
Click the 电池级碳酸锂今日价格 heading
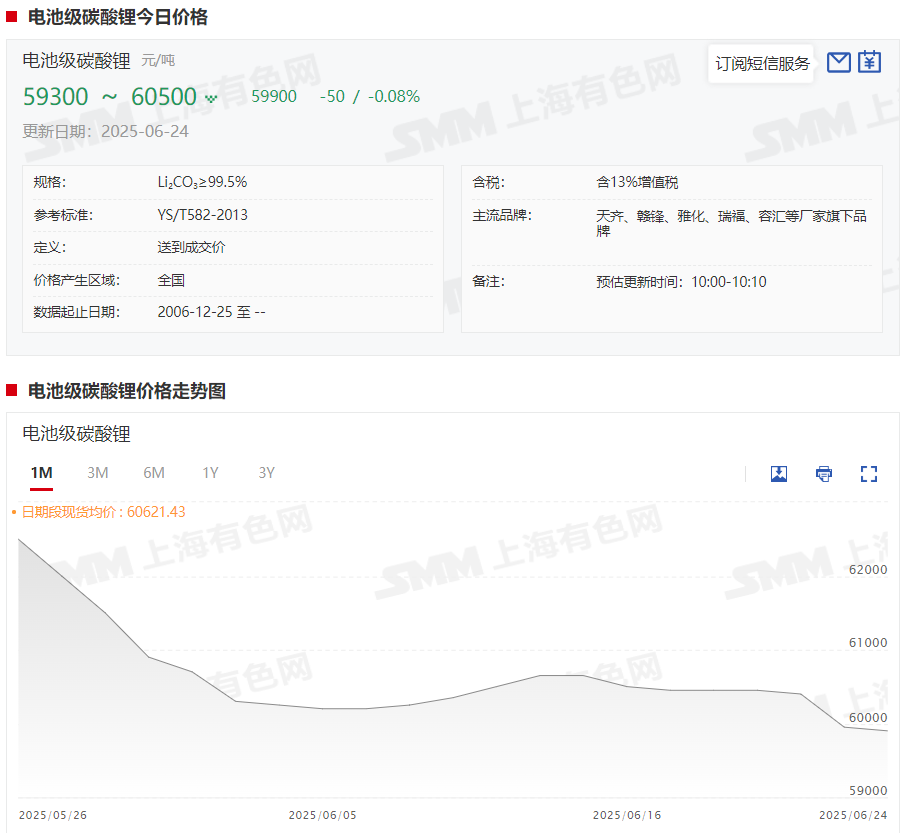click(118, 17)
